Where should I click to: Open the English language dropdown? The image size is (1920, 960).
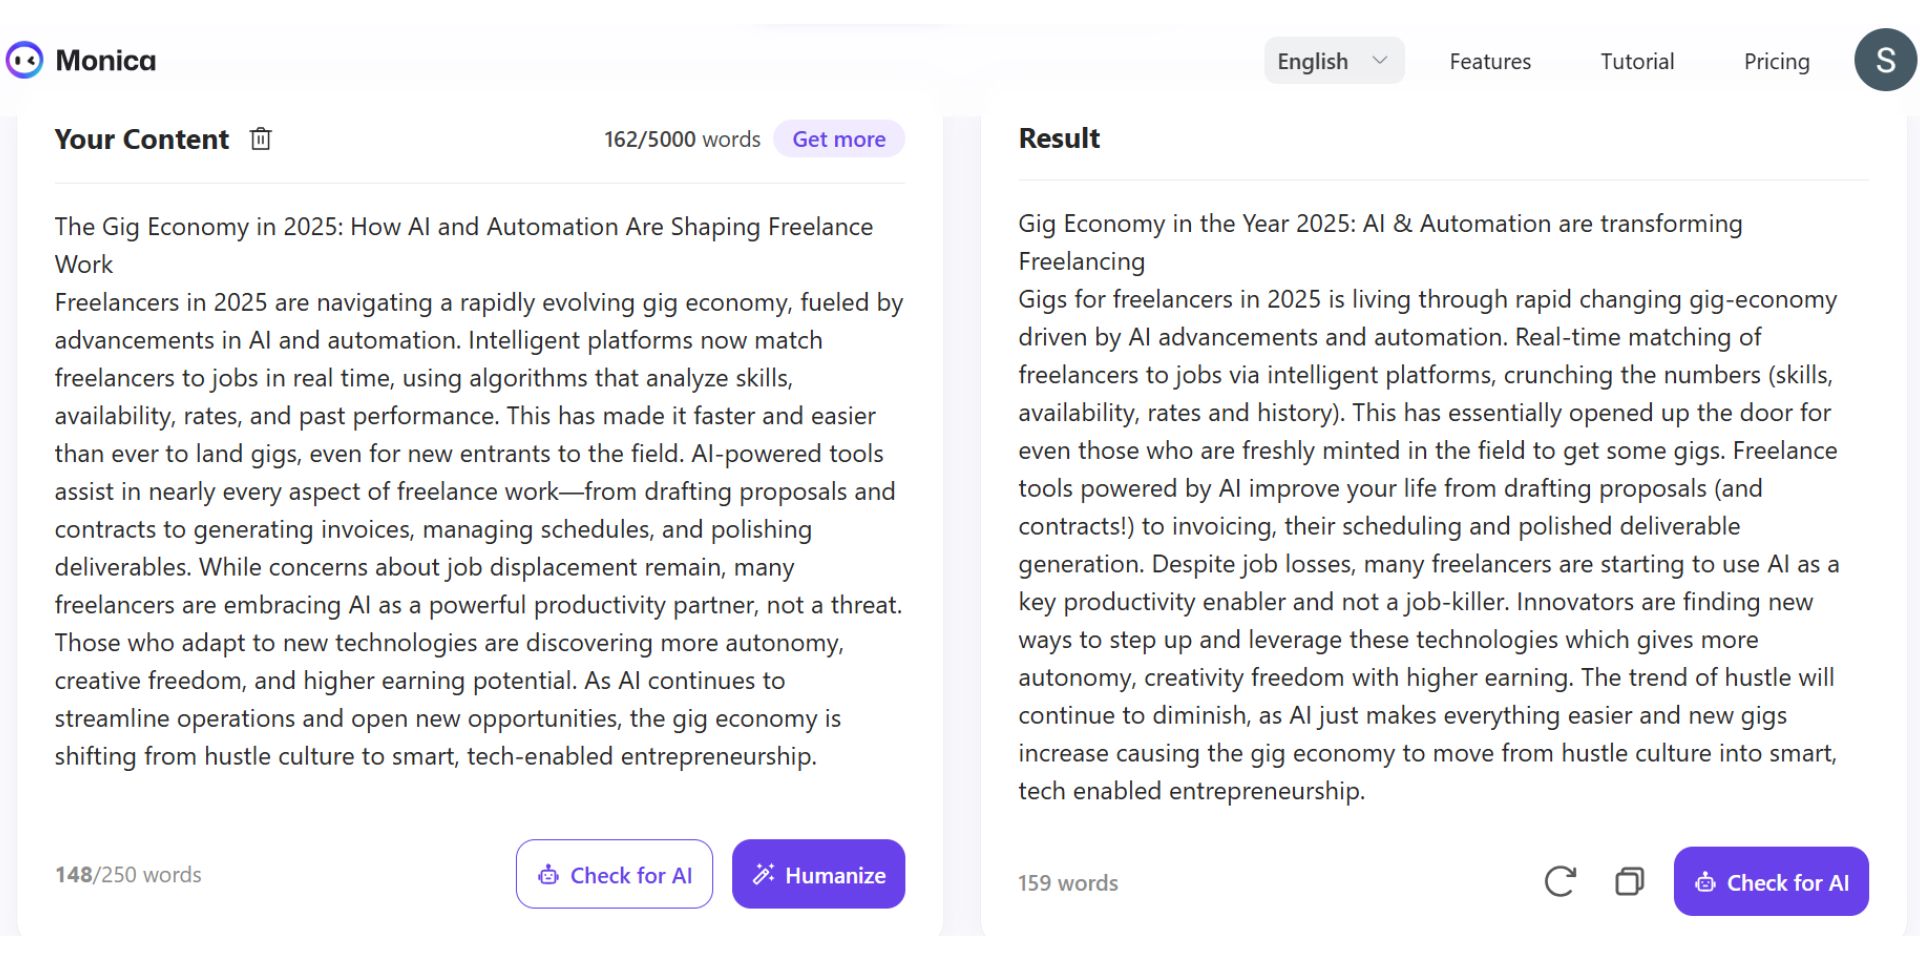click(1334, 61)
